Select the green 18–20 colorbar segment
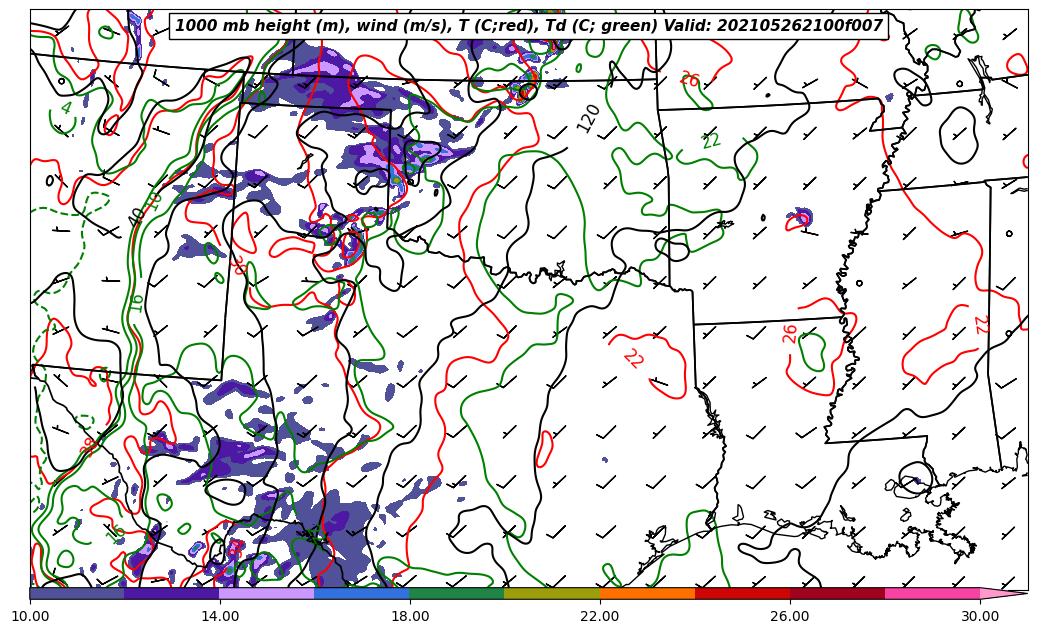Image resolution: width=1037 pixels, height=633 pixels. click(457, 593)
